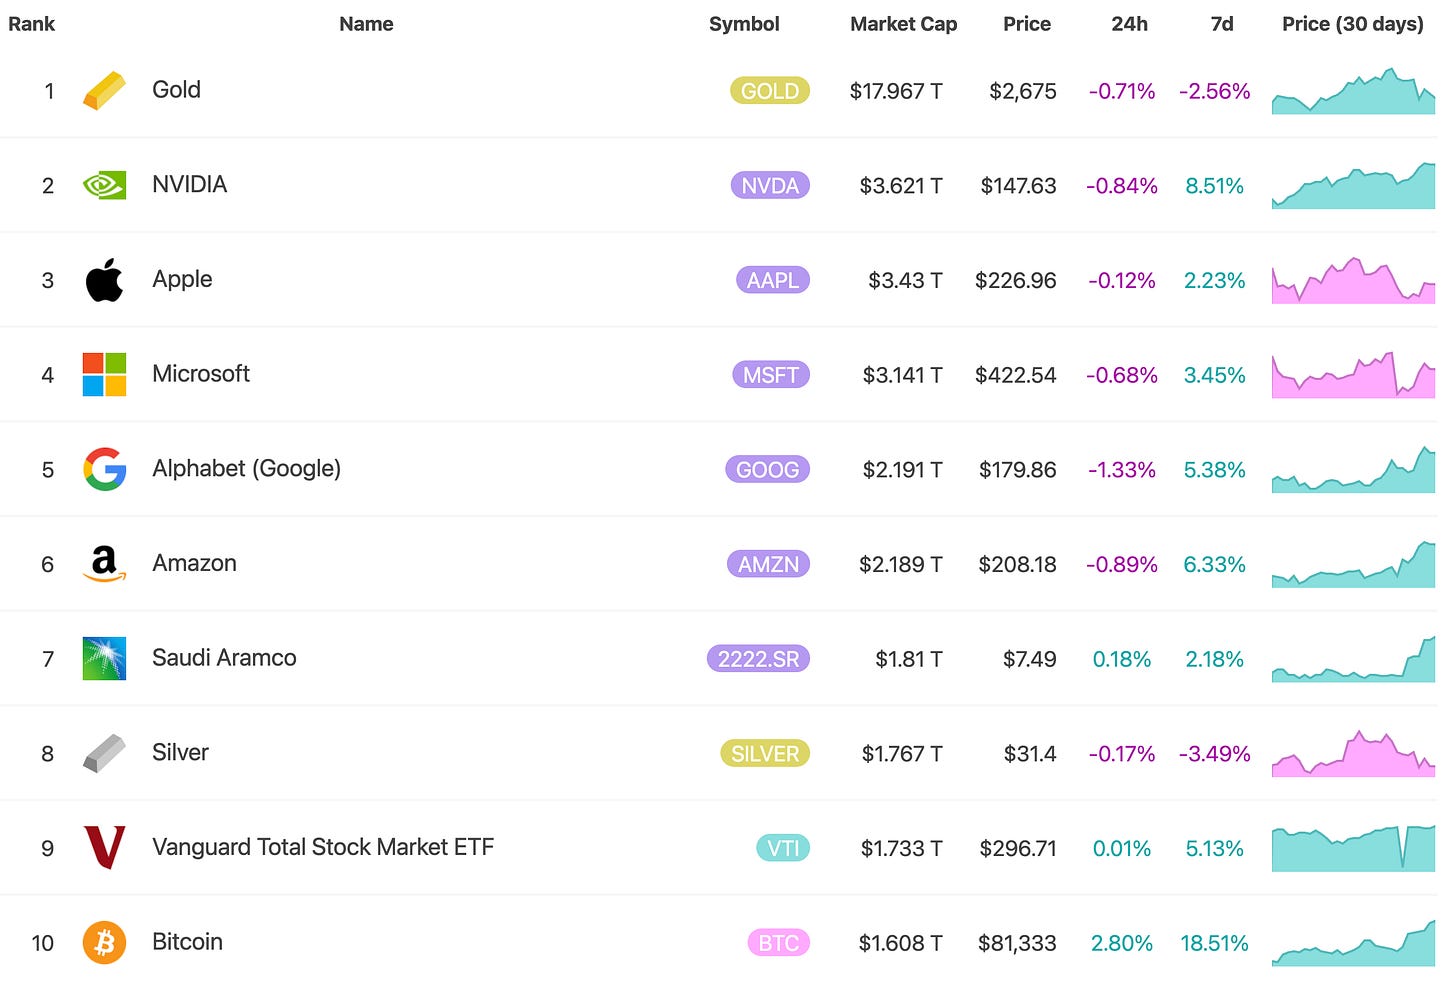View Amazon's 30-day sparkline chart

(1353, 564)
